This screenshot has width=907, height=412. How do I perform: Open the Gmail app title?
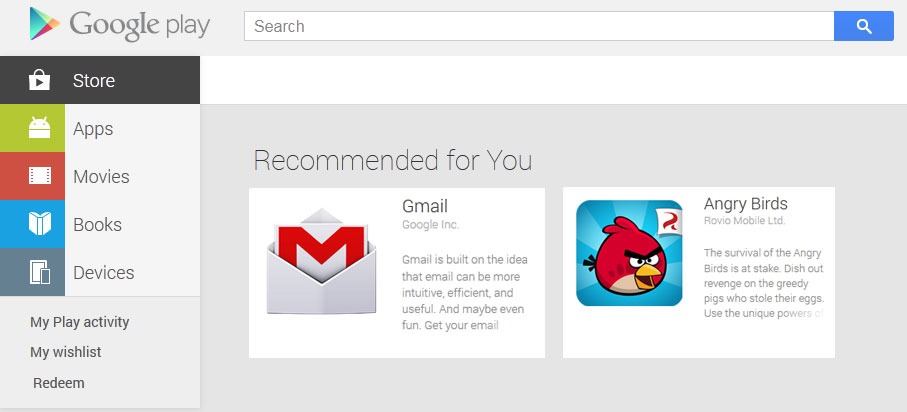pyautogui.click(x=425, y=206)
